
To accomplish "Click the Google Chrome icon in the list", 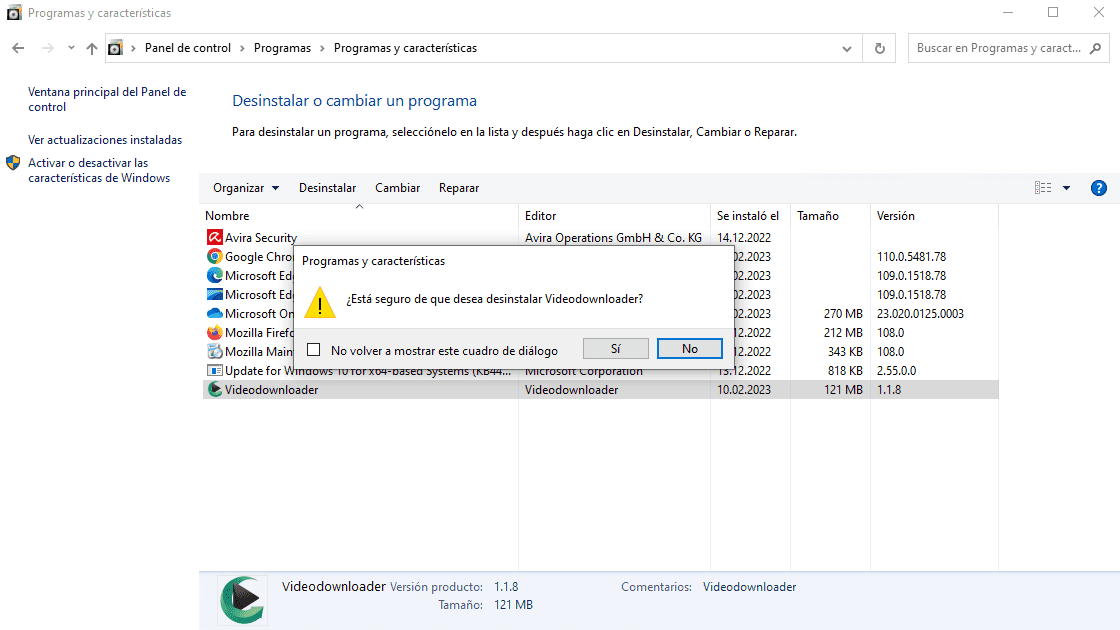I will coord(215,256).
